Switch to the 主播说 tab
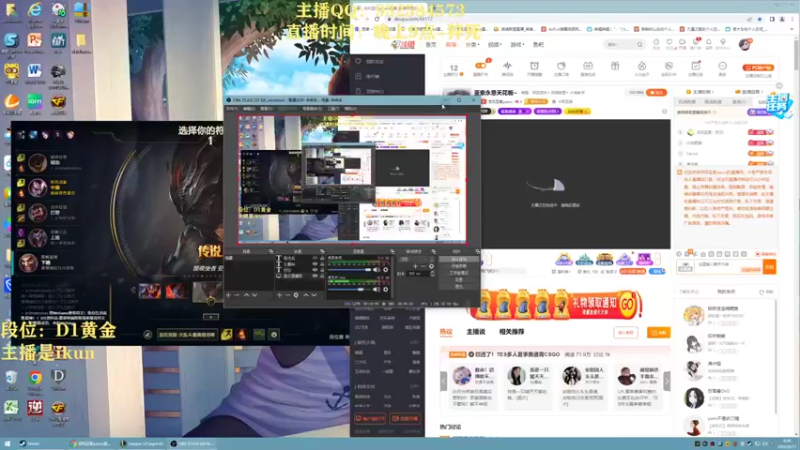The width and height of the screenshot is (800, 450). pyautogui.click(x=476, y=332)
